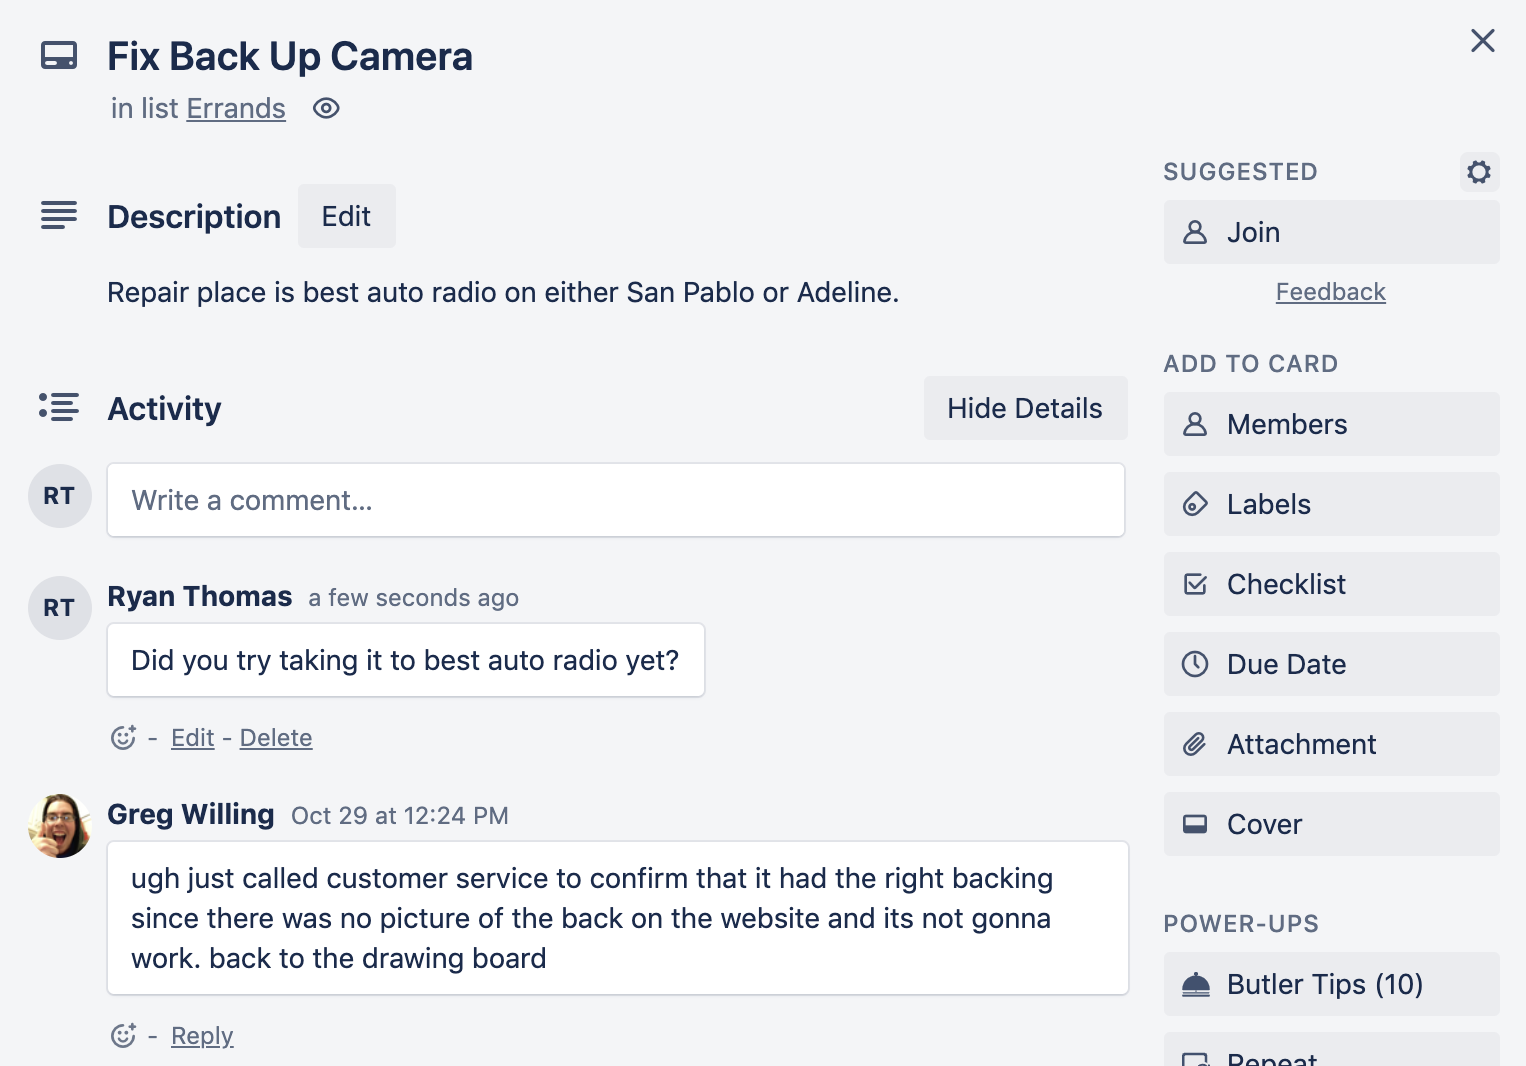Open the Members picker

pyautogui.click(x=1330, y=424)
